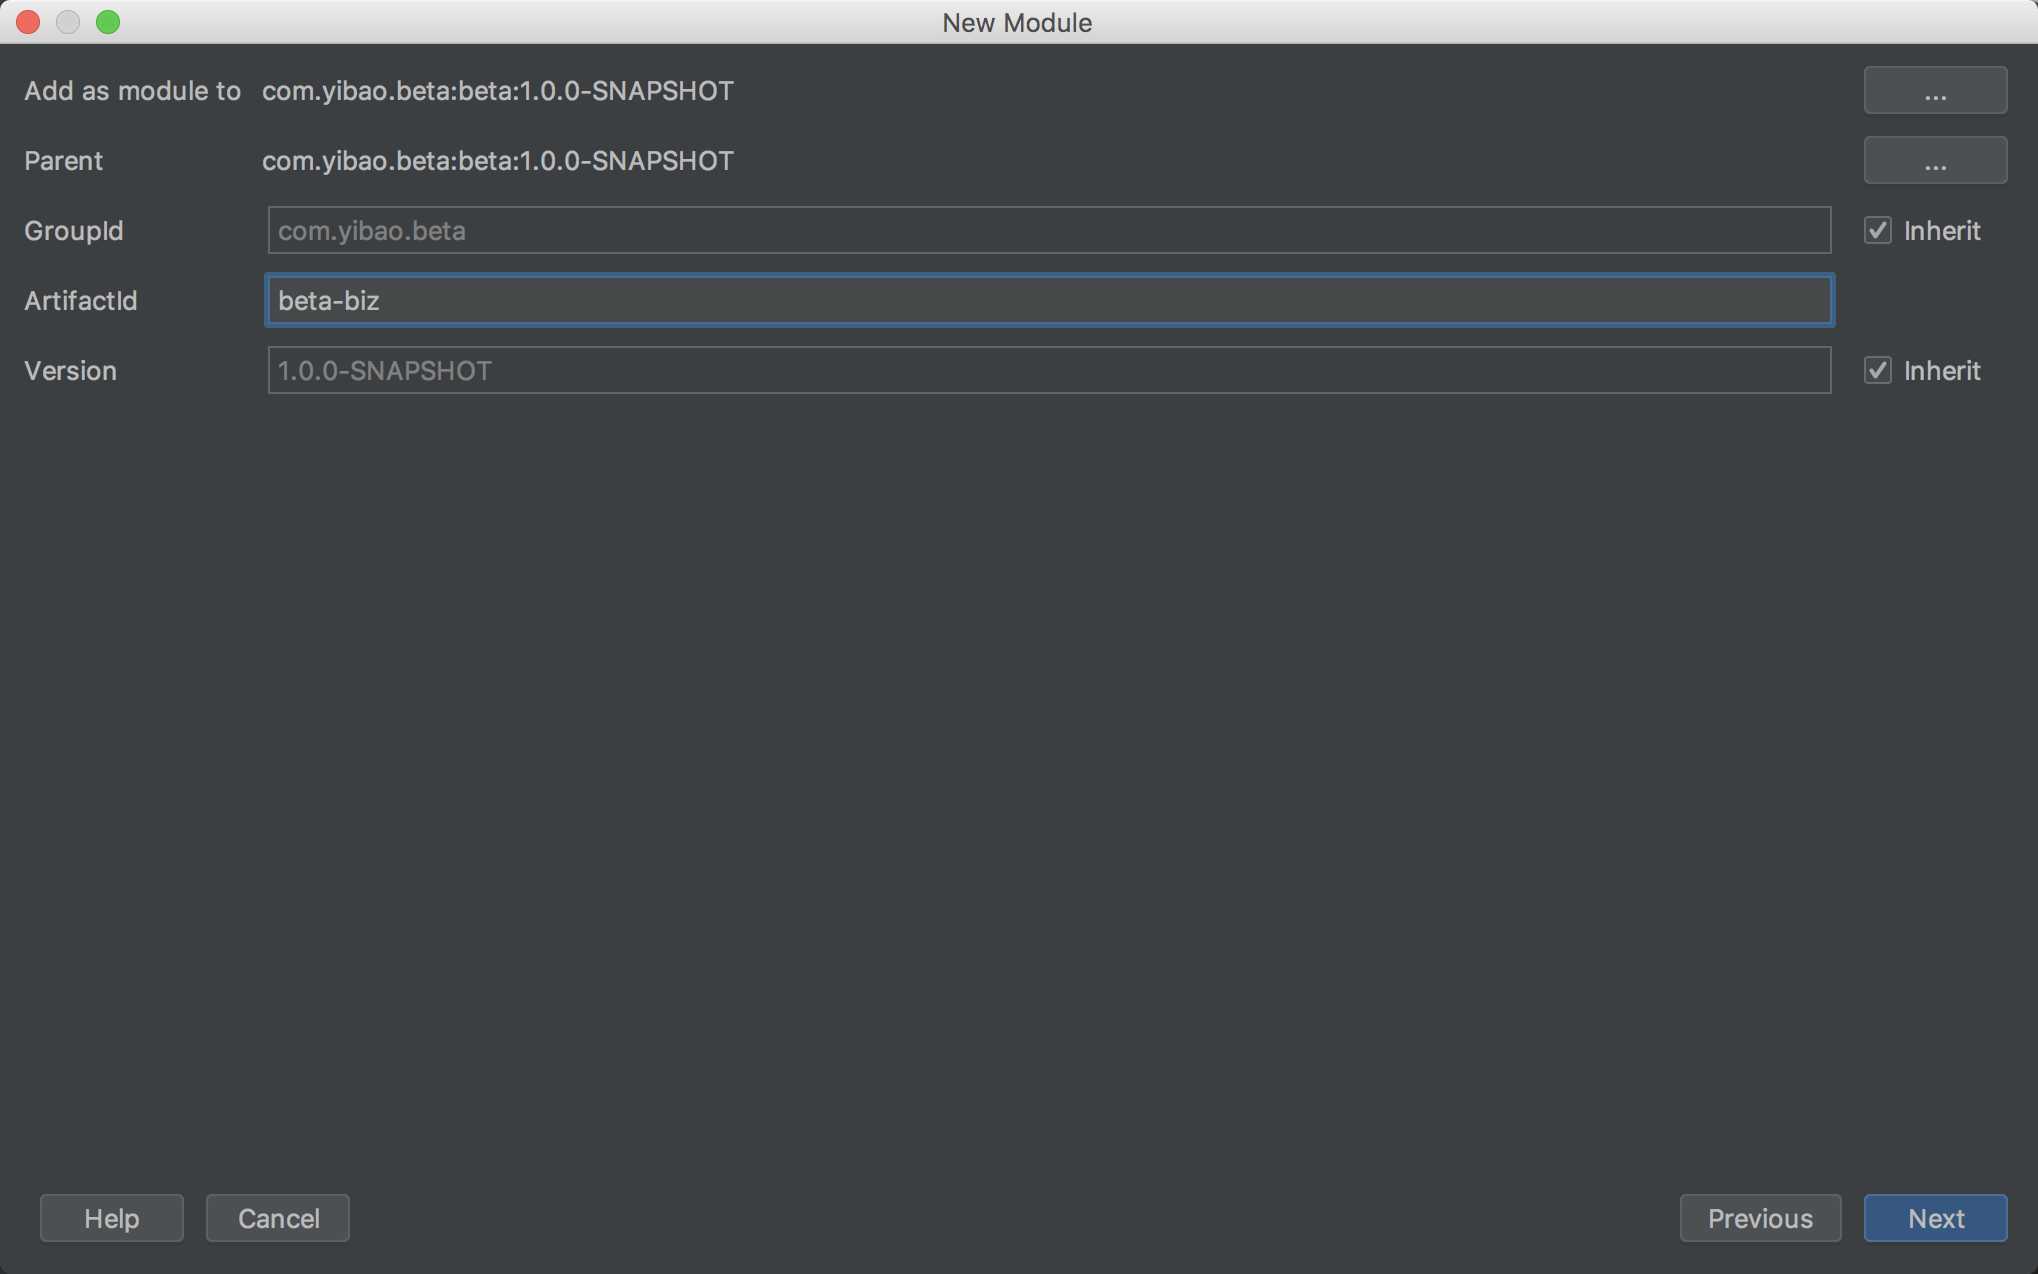This screenshot has width=2038, height=1274.
Task: Select the ArtifactId input field
Action: [x=1049, y=299]
